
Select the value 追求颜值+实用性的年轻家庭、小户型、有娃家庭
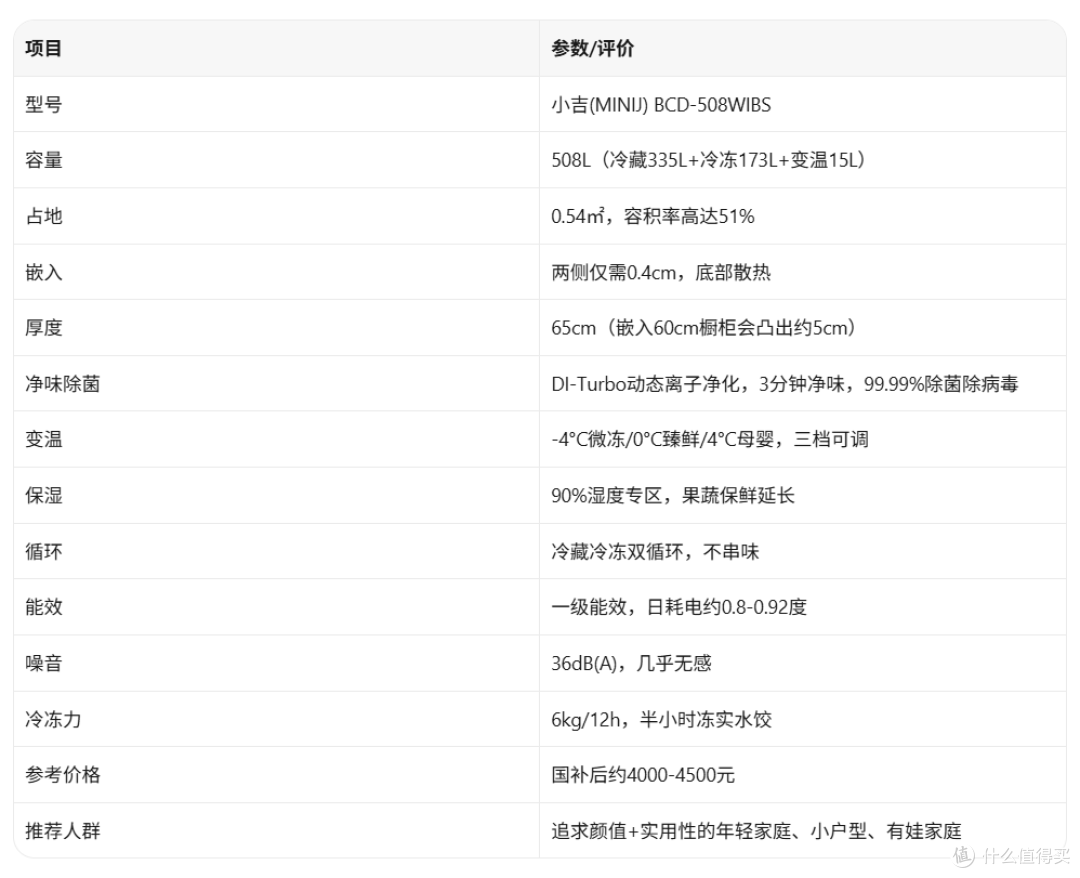tap(756, 831)
